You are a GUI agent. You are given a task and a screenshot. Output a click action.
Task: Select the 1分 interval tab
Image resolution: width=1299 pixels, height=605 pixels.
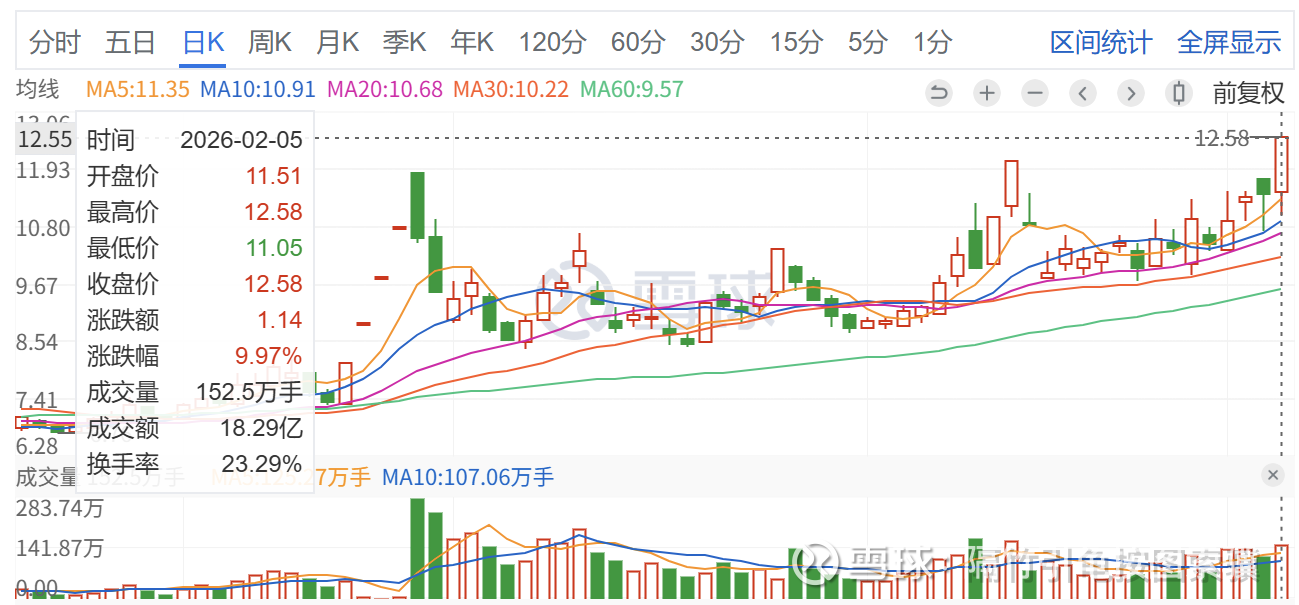click(932, 42)
